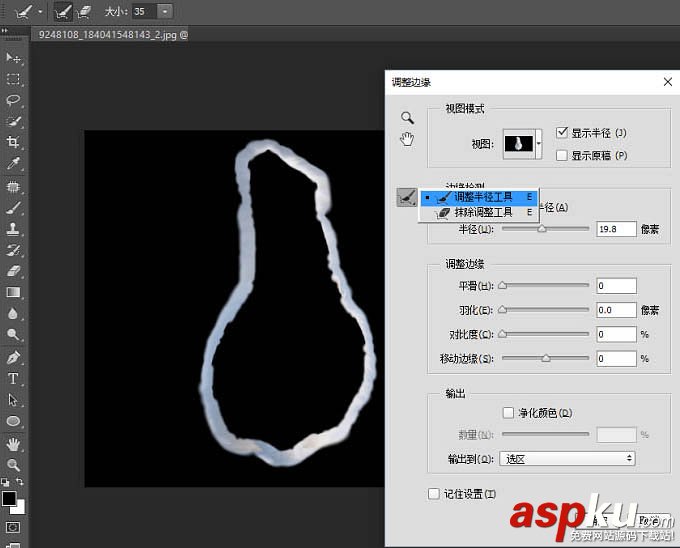
Task: Click the 羽化 value field 0.0
Action: (x=616, y=310)
